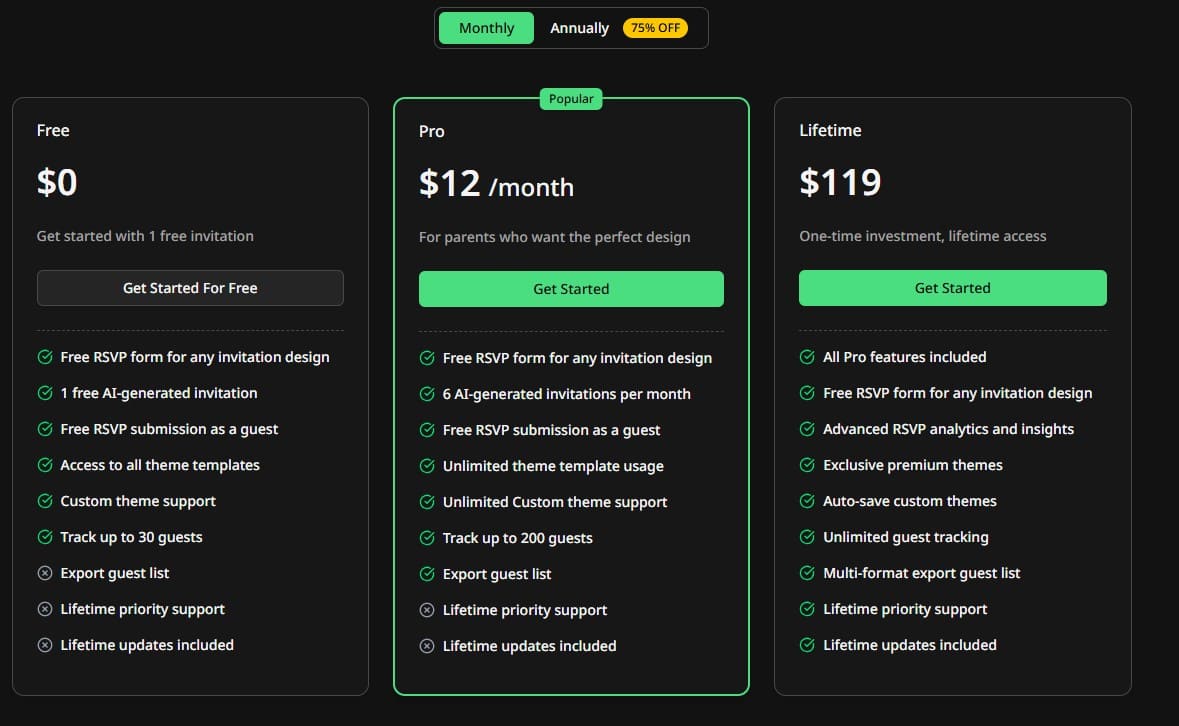The width and height of the screenshot is (1179, 726).
Task: Click the $119 Lifetime price
Action: click(x=840, y=182)
